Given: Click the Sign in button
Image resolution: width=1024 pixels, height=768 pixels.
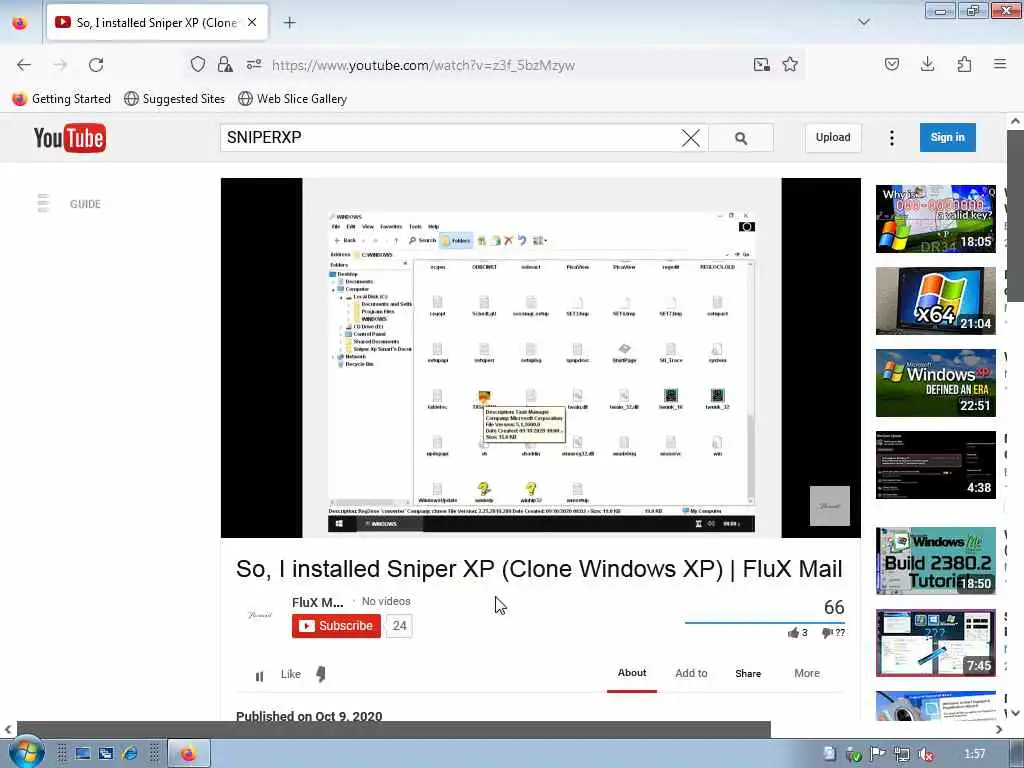Looking at the screenshot, I should (948, 137).
